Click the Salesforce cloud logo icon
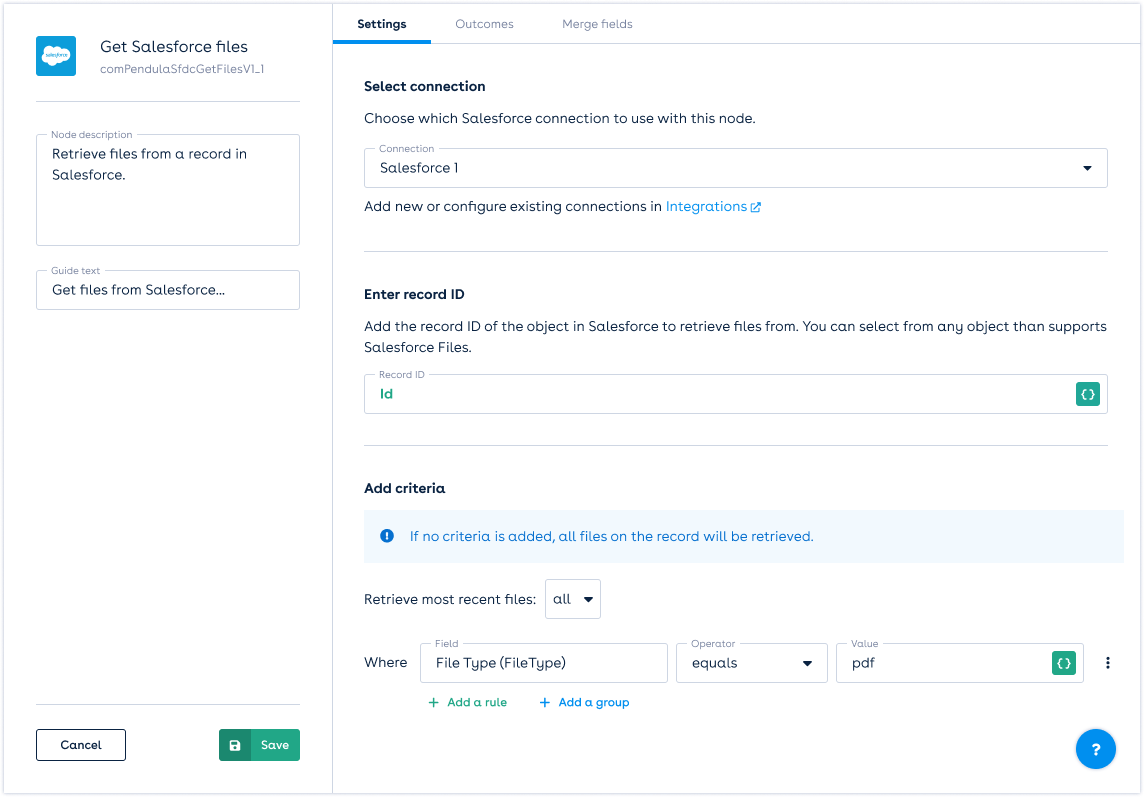This screenshot has width=1145, height=797. [x=56, y=56]
